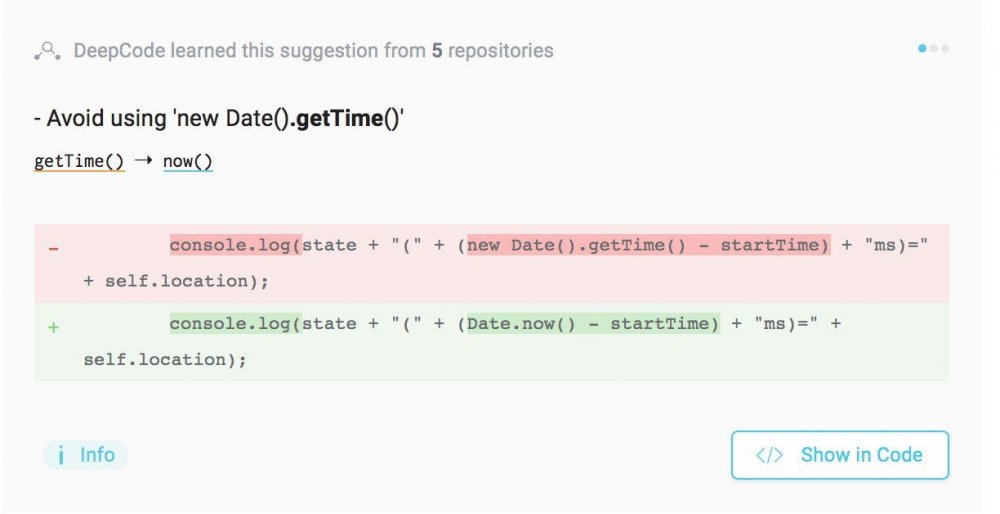Select the third pagination dot
The width and height of the screenshot is (1000, 514).
click(x=945, y=48)
